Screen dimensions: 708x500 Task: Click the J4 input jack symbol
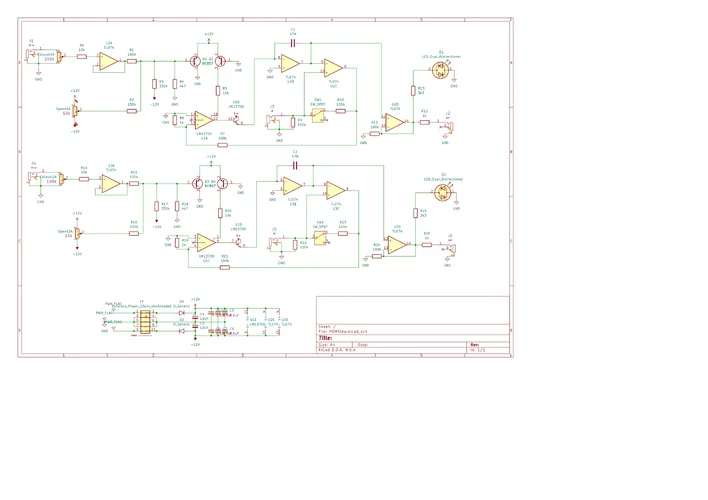34,177
